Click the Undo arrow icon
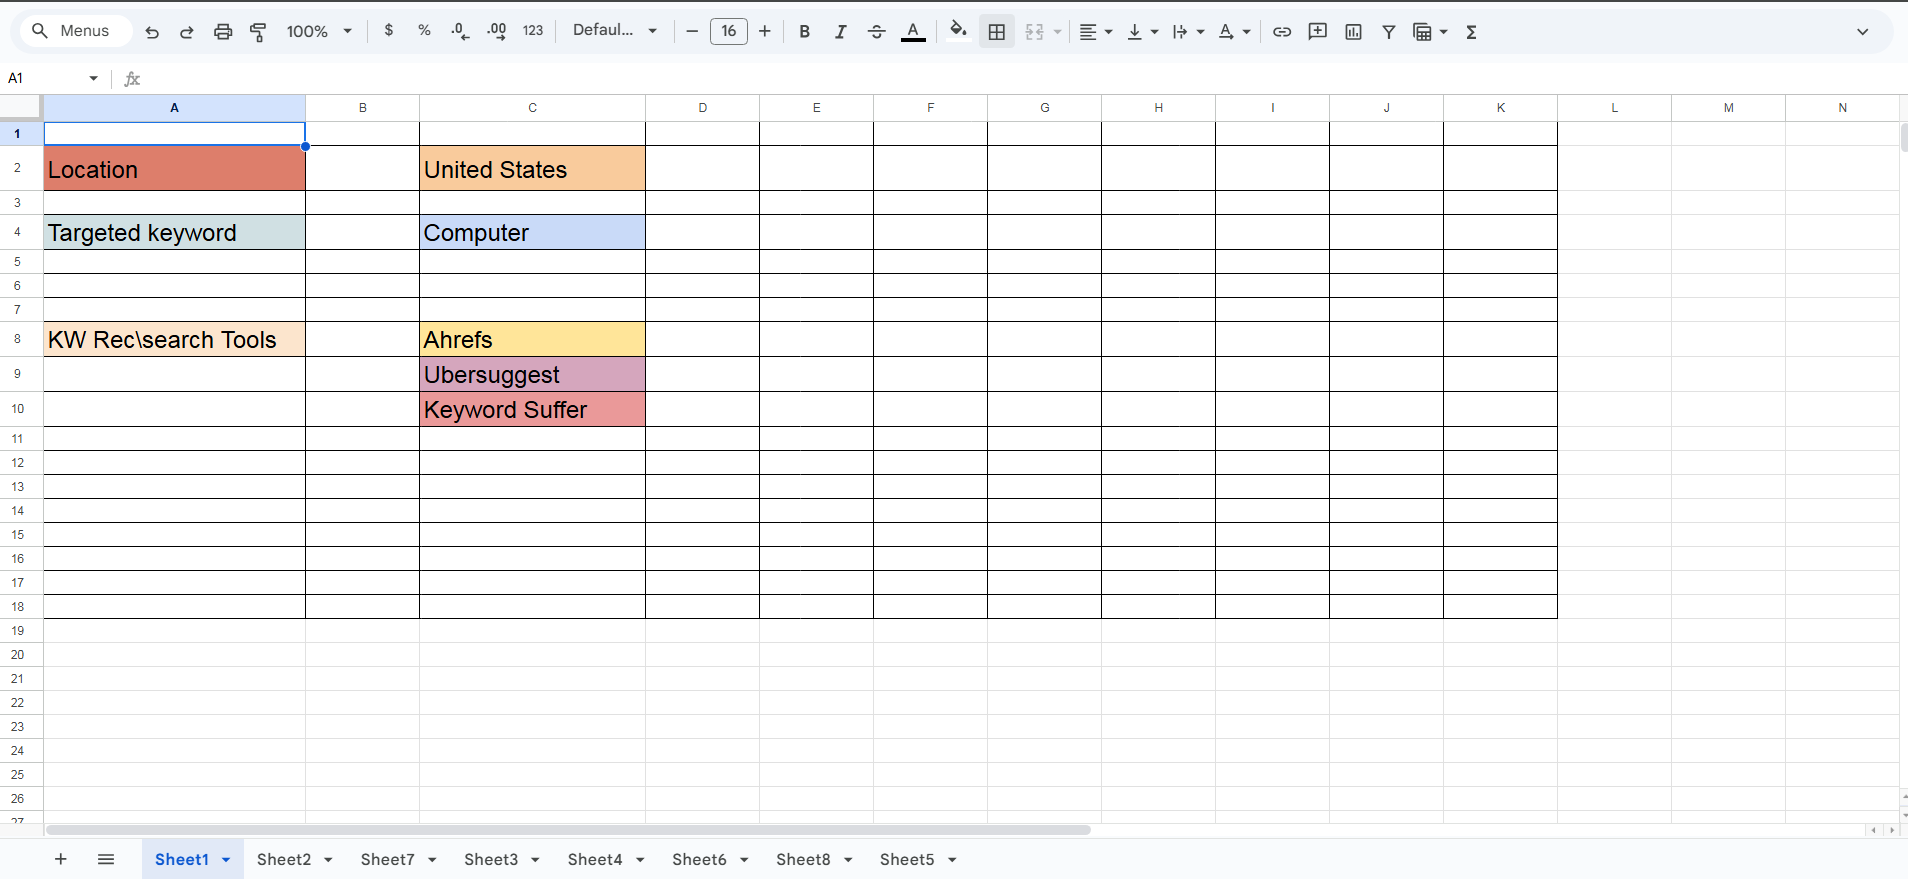Viewport: 1908px width, 879px height. tap(152, 32)
